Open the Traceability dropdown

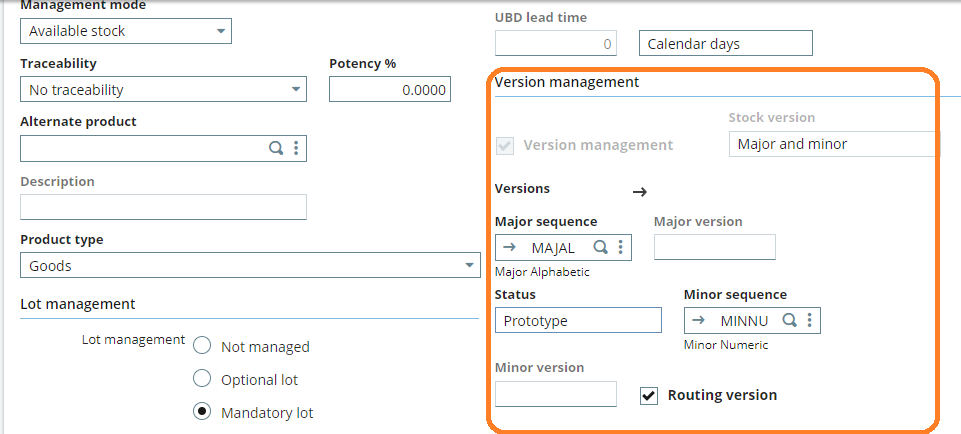(295, 90)
